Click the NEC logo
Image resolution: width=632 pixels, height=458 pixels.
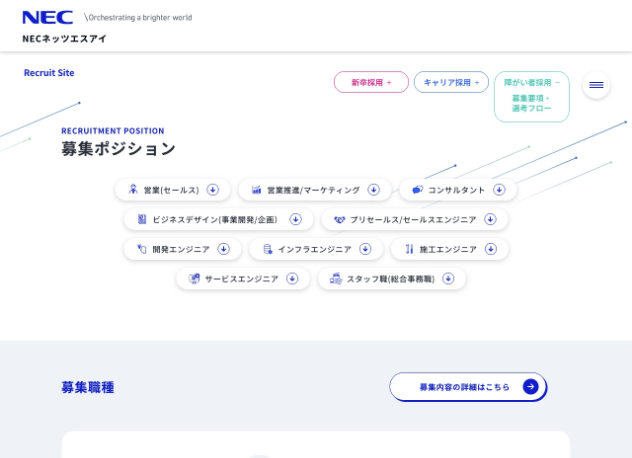tap(48, 18)
